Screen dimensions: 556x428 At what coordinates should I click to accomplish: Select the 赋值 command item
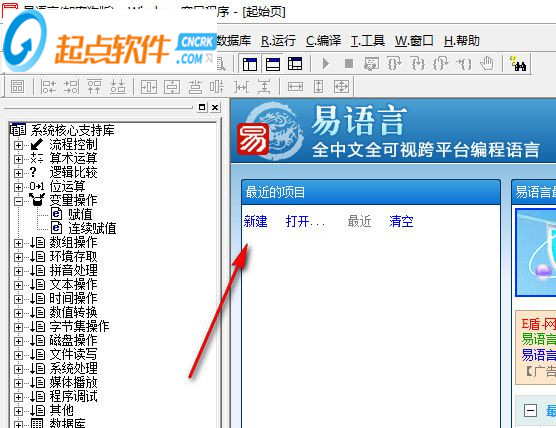coord(80,215)
